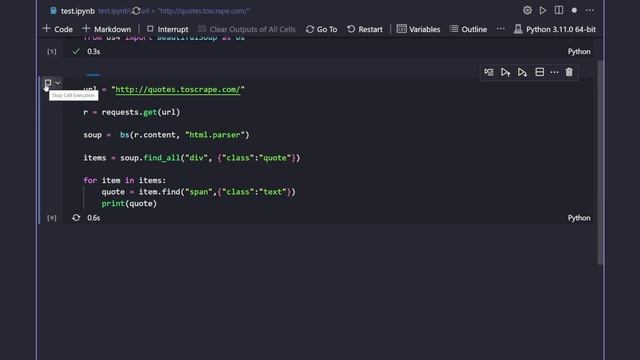The width and height of the screenshot is (640, 360).
Task: Open the run-options chevron beside the stop button
Action: coord(58,83)
